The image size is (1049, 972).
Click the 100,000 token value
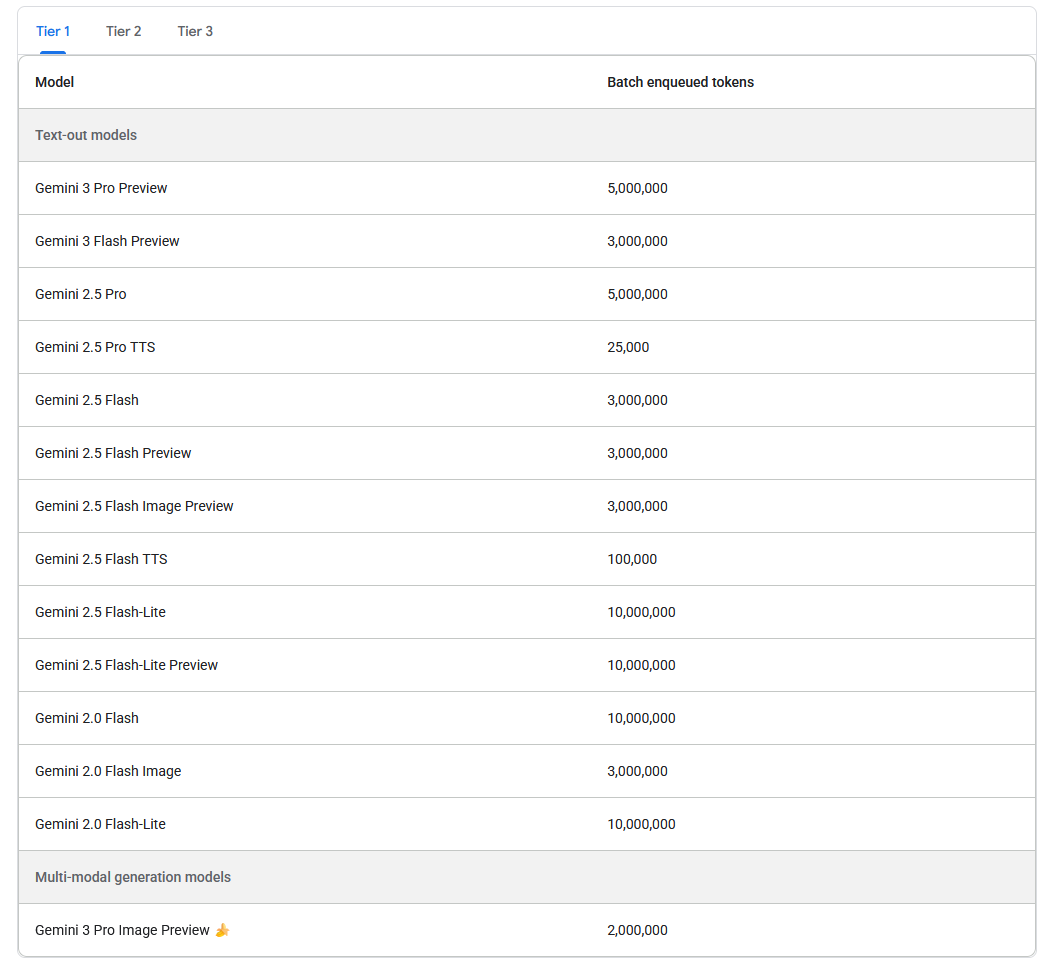632,559
